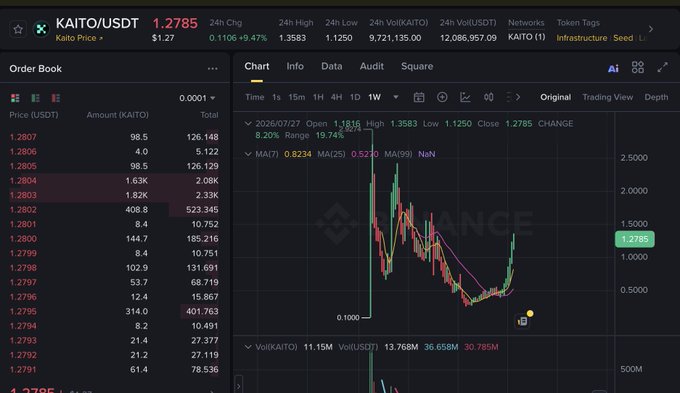The width and height of the screenshot is (680, 393).
Task: Open the Order Book more options menu
Action: point(212,69)
